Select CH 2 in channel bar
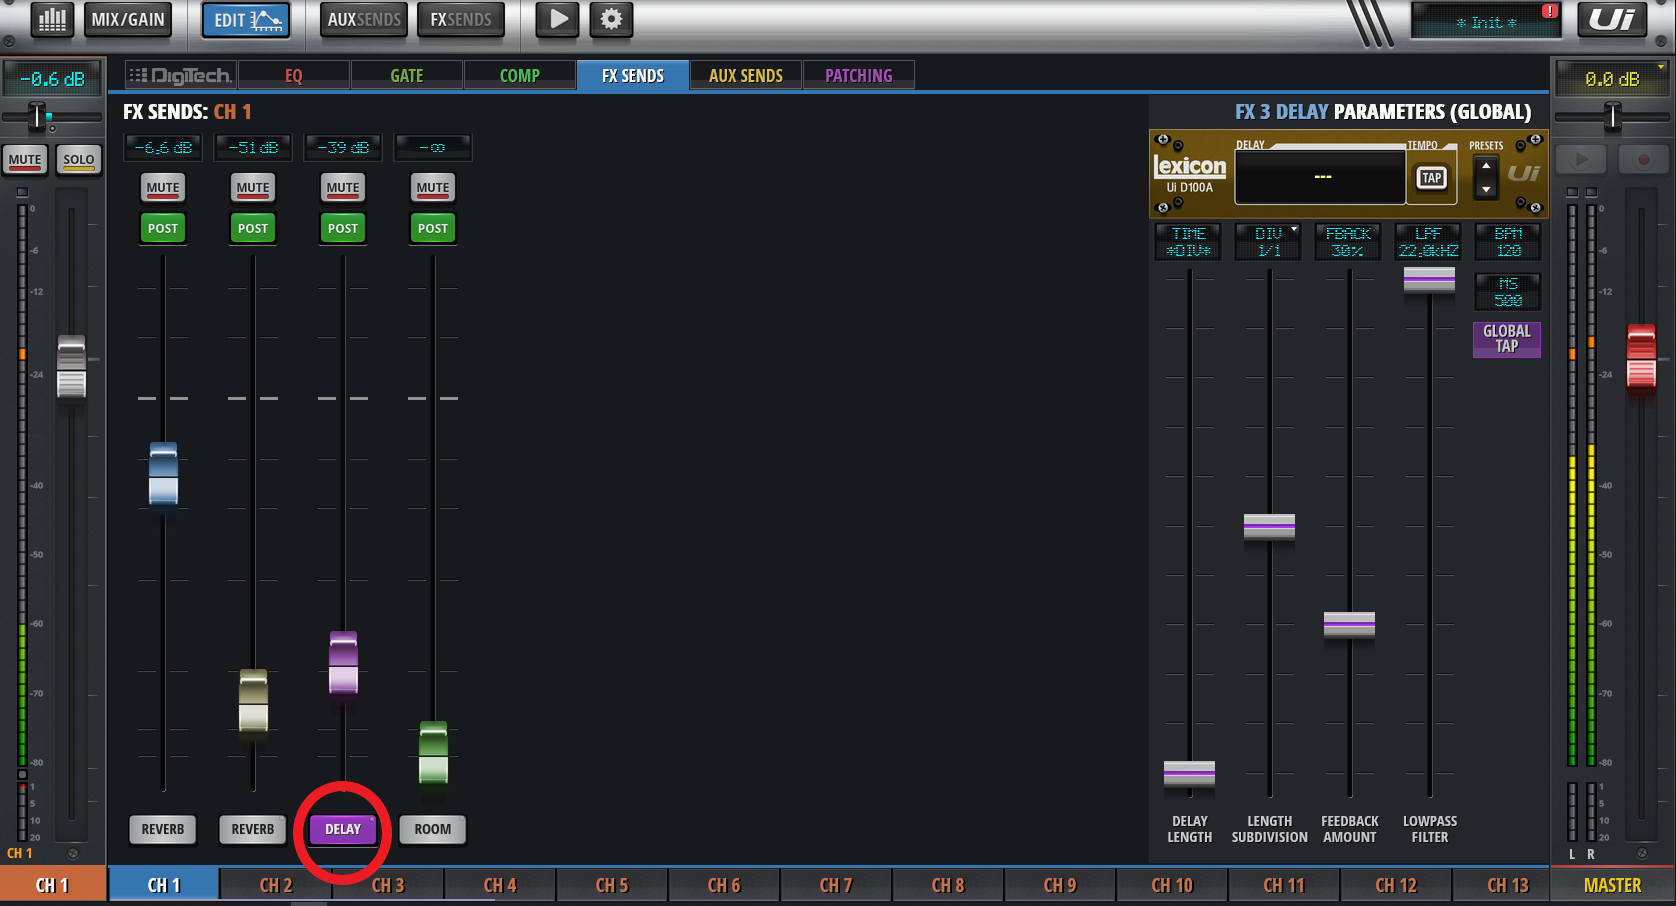The image size is (1676, 906). point(276,885)
